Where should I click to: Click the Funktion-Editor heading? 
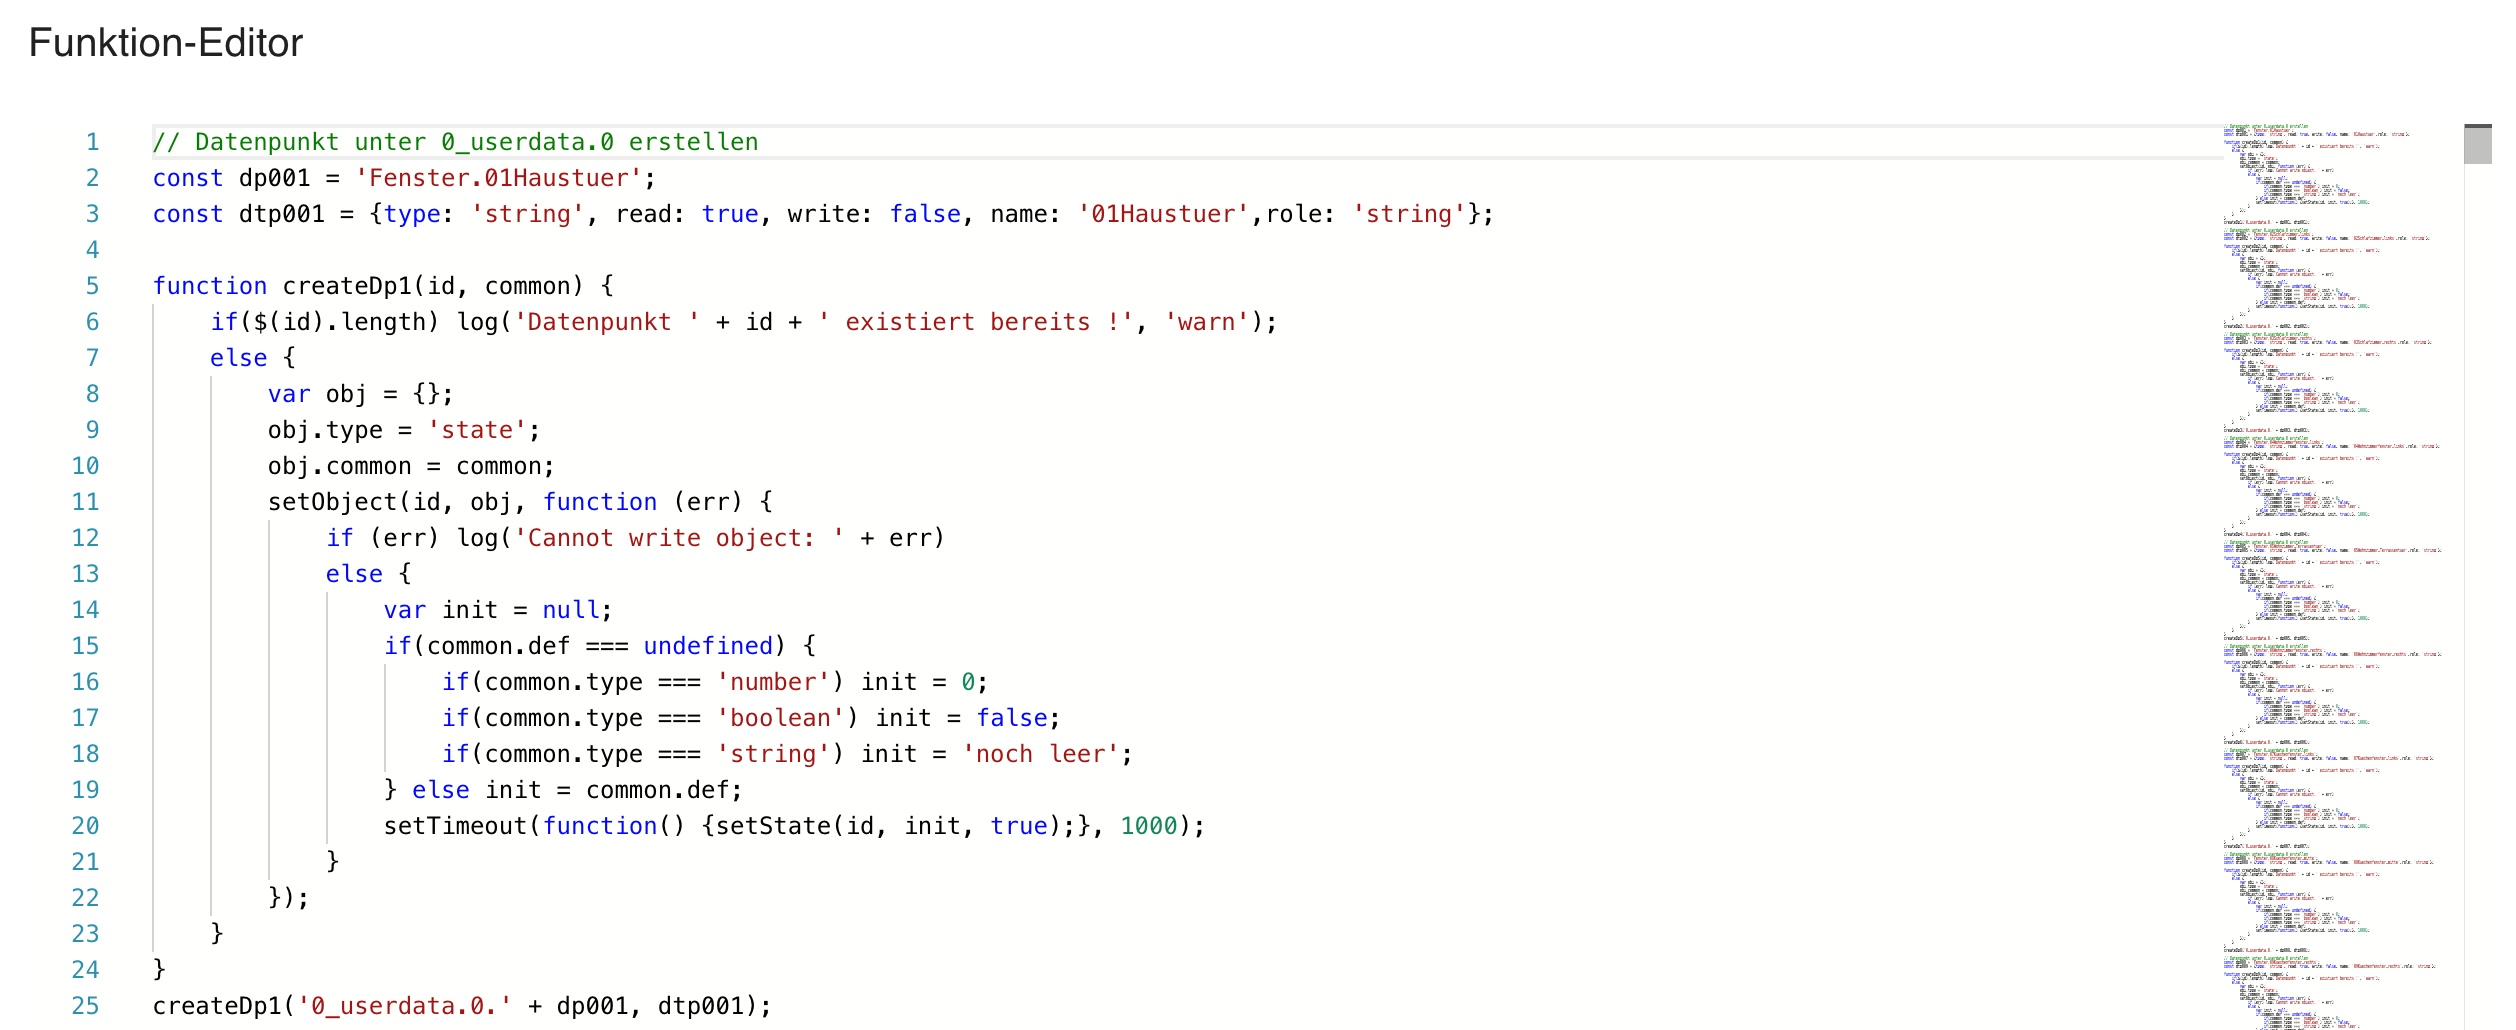point(166,43)
